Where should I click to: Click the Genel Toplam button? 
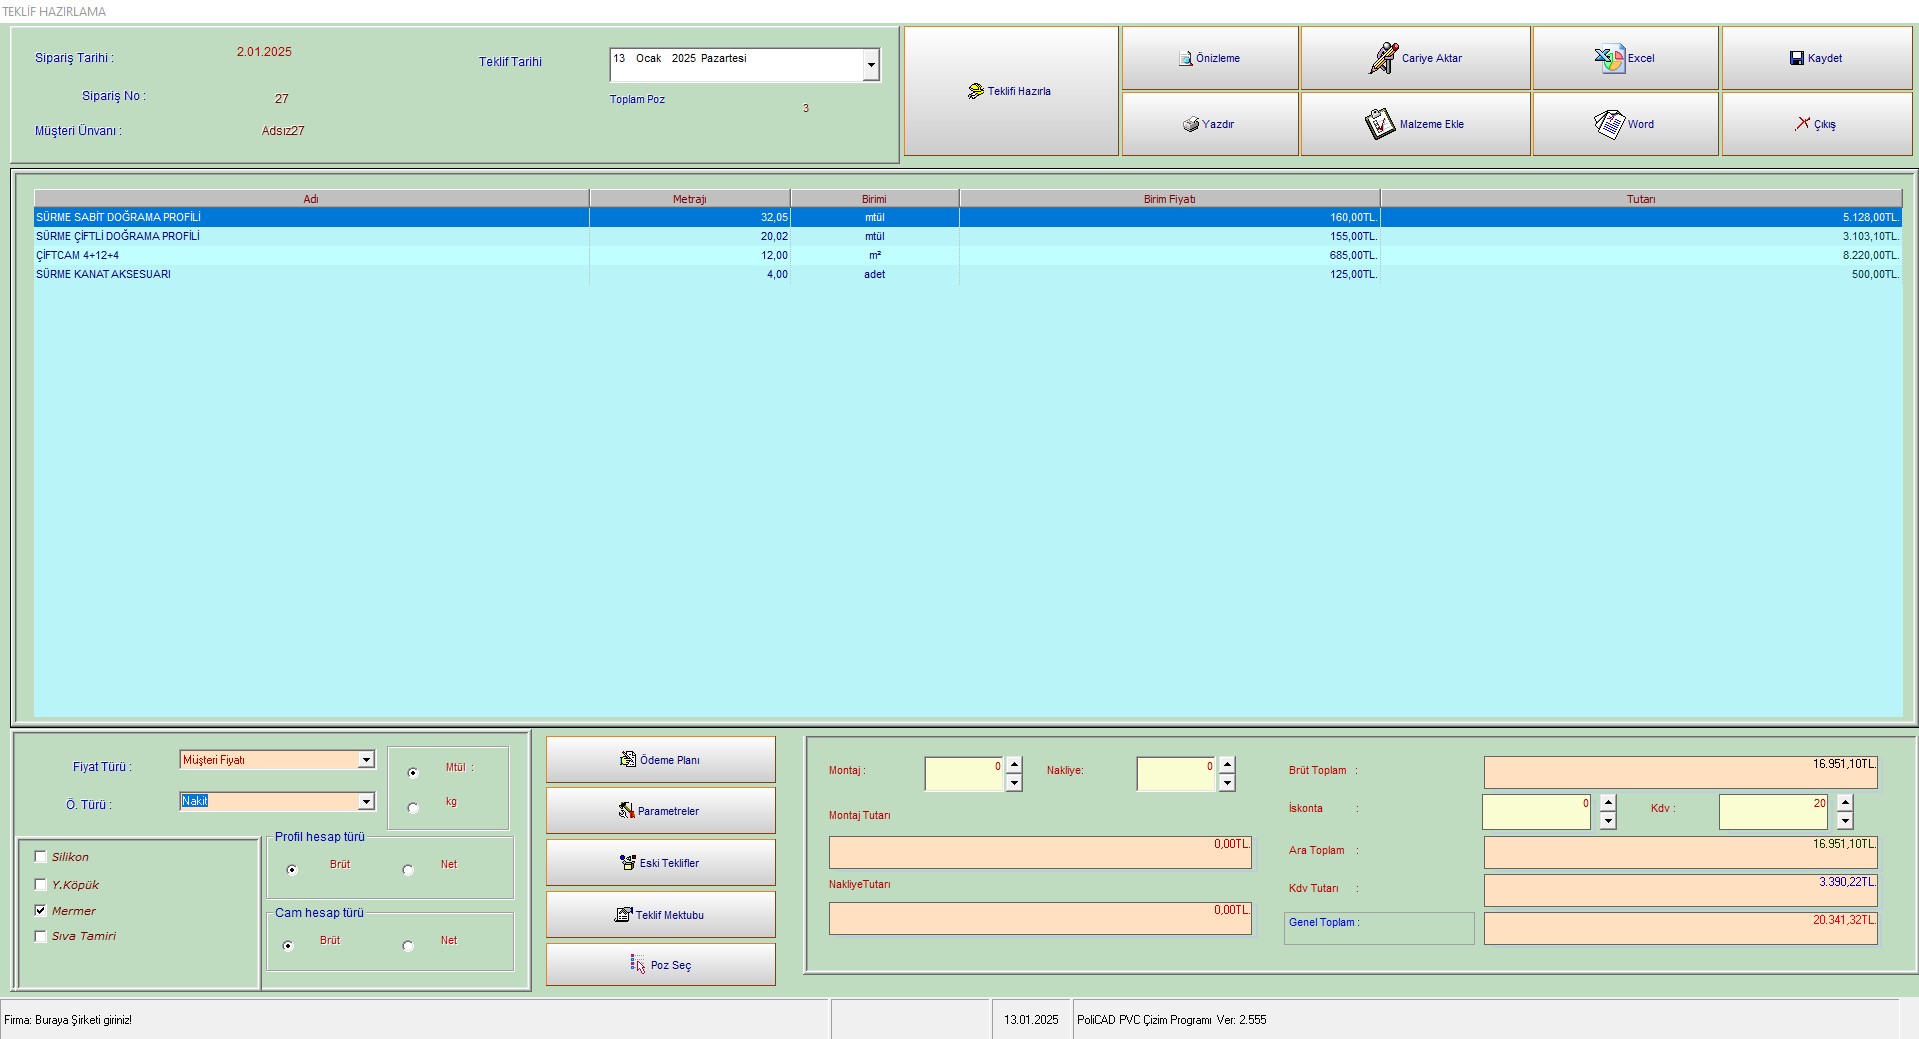pyautogui.click(x=1379, y=928)
